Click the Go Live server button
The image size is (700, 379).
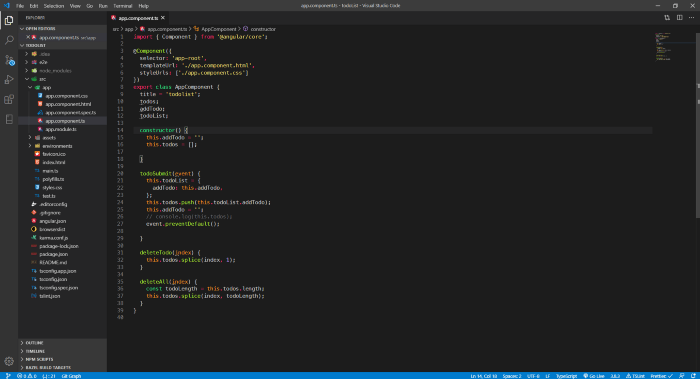point(594,376)
